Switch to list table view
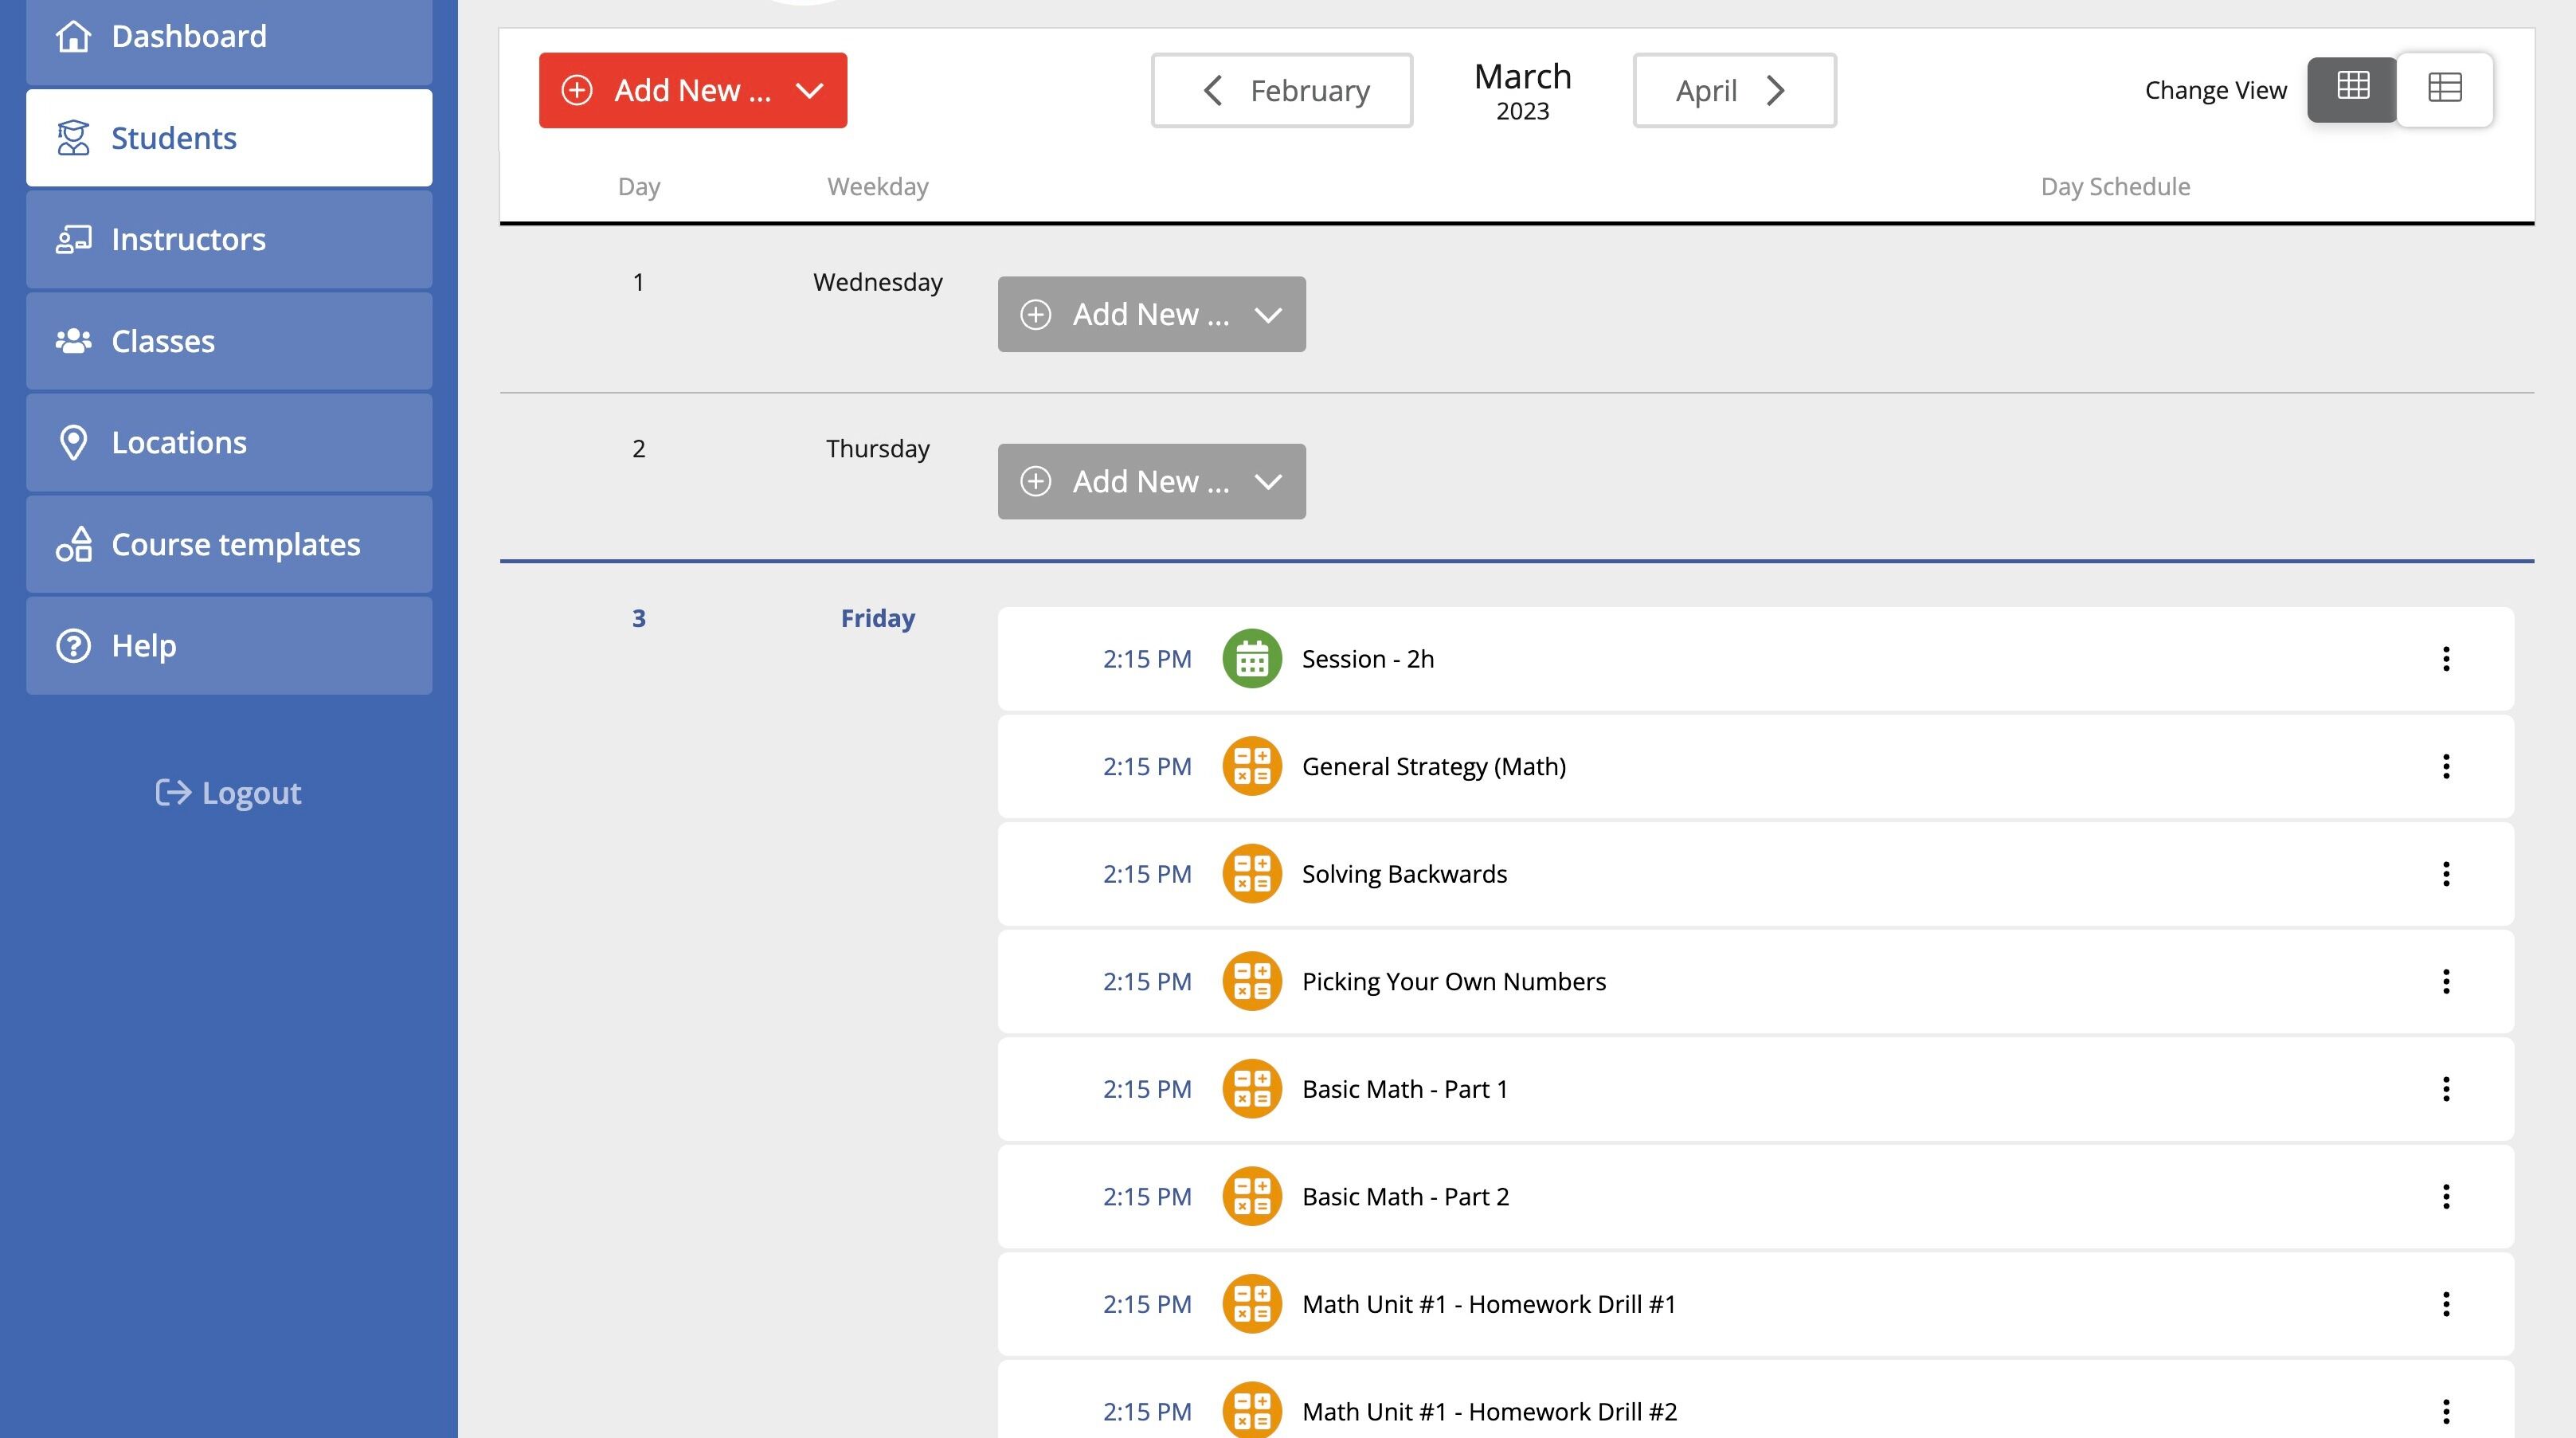 (2444, 89)
